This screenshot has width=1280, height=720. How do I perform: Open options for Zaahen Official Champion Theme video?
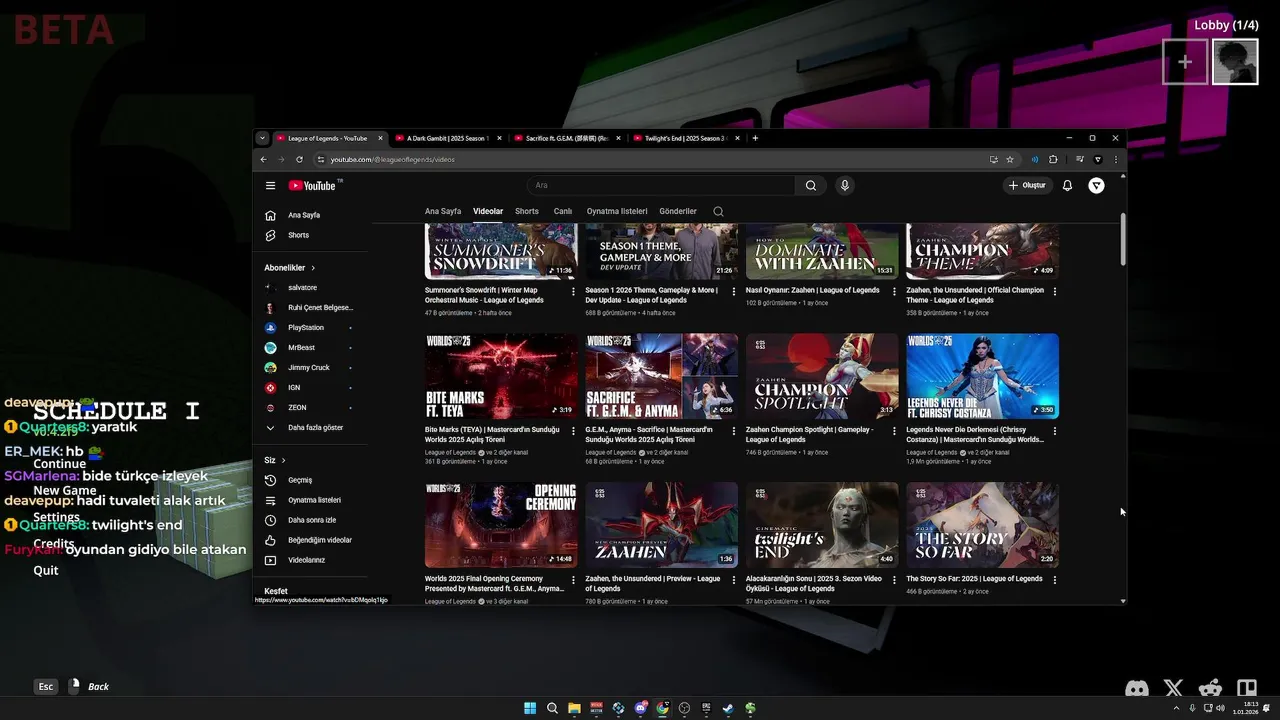(1055, 291)
